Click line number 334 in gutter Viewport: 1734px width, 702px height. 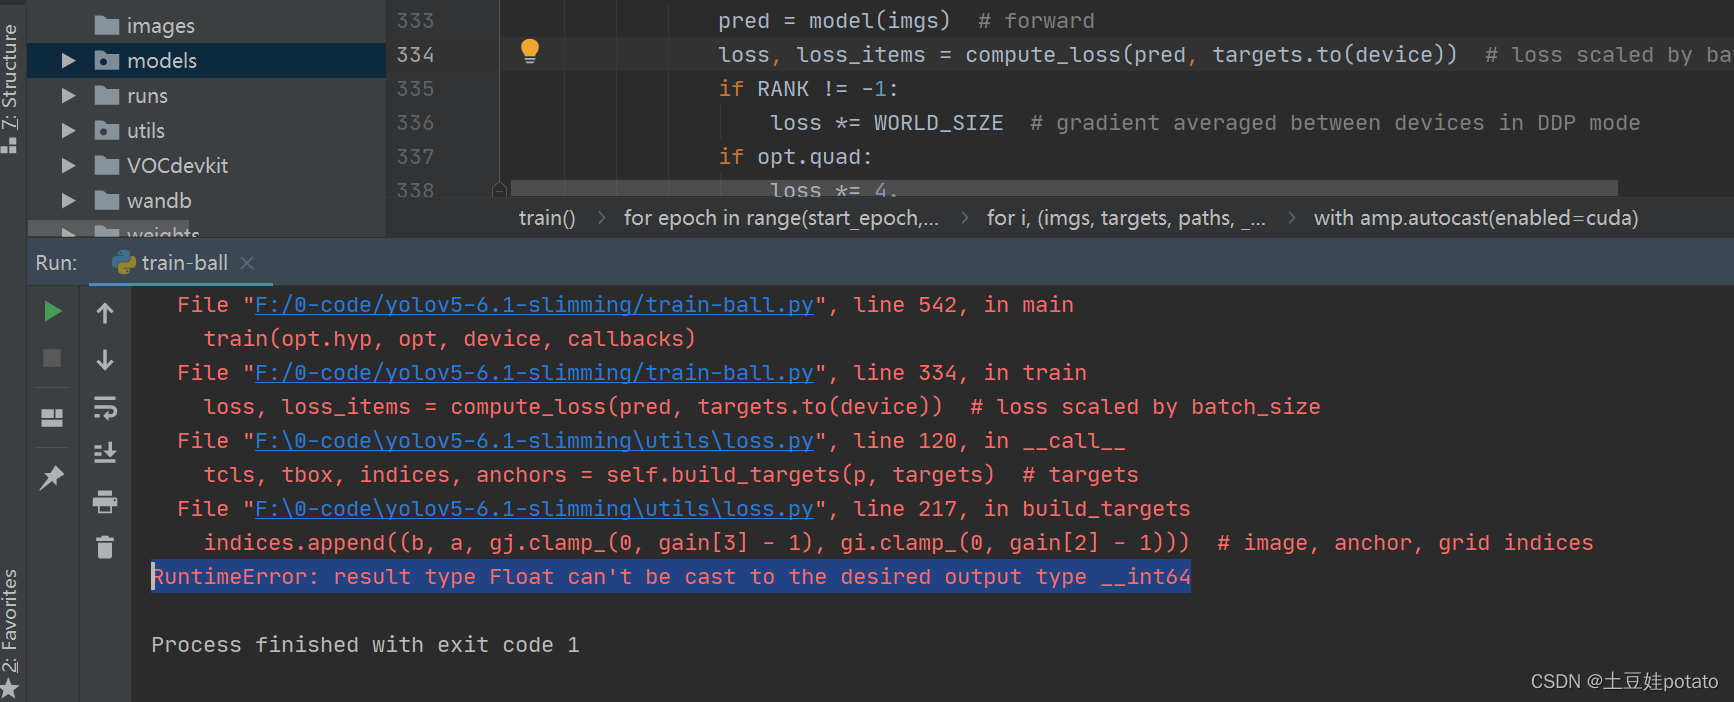click(x=416, y=55)
